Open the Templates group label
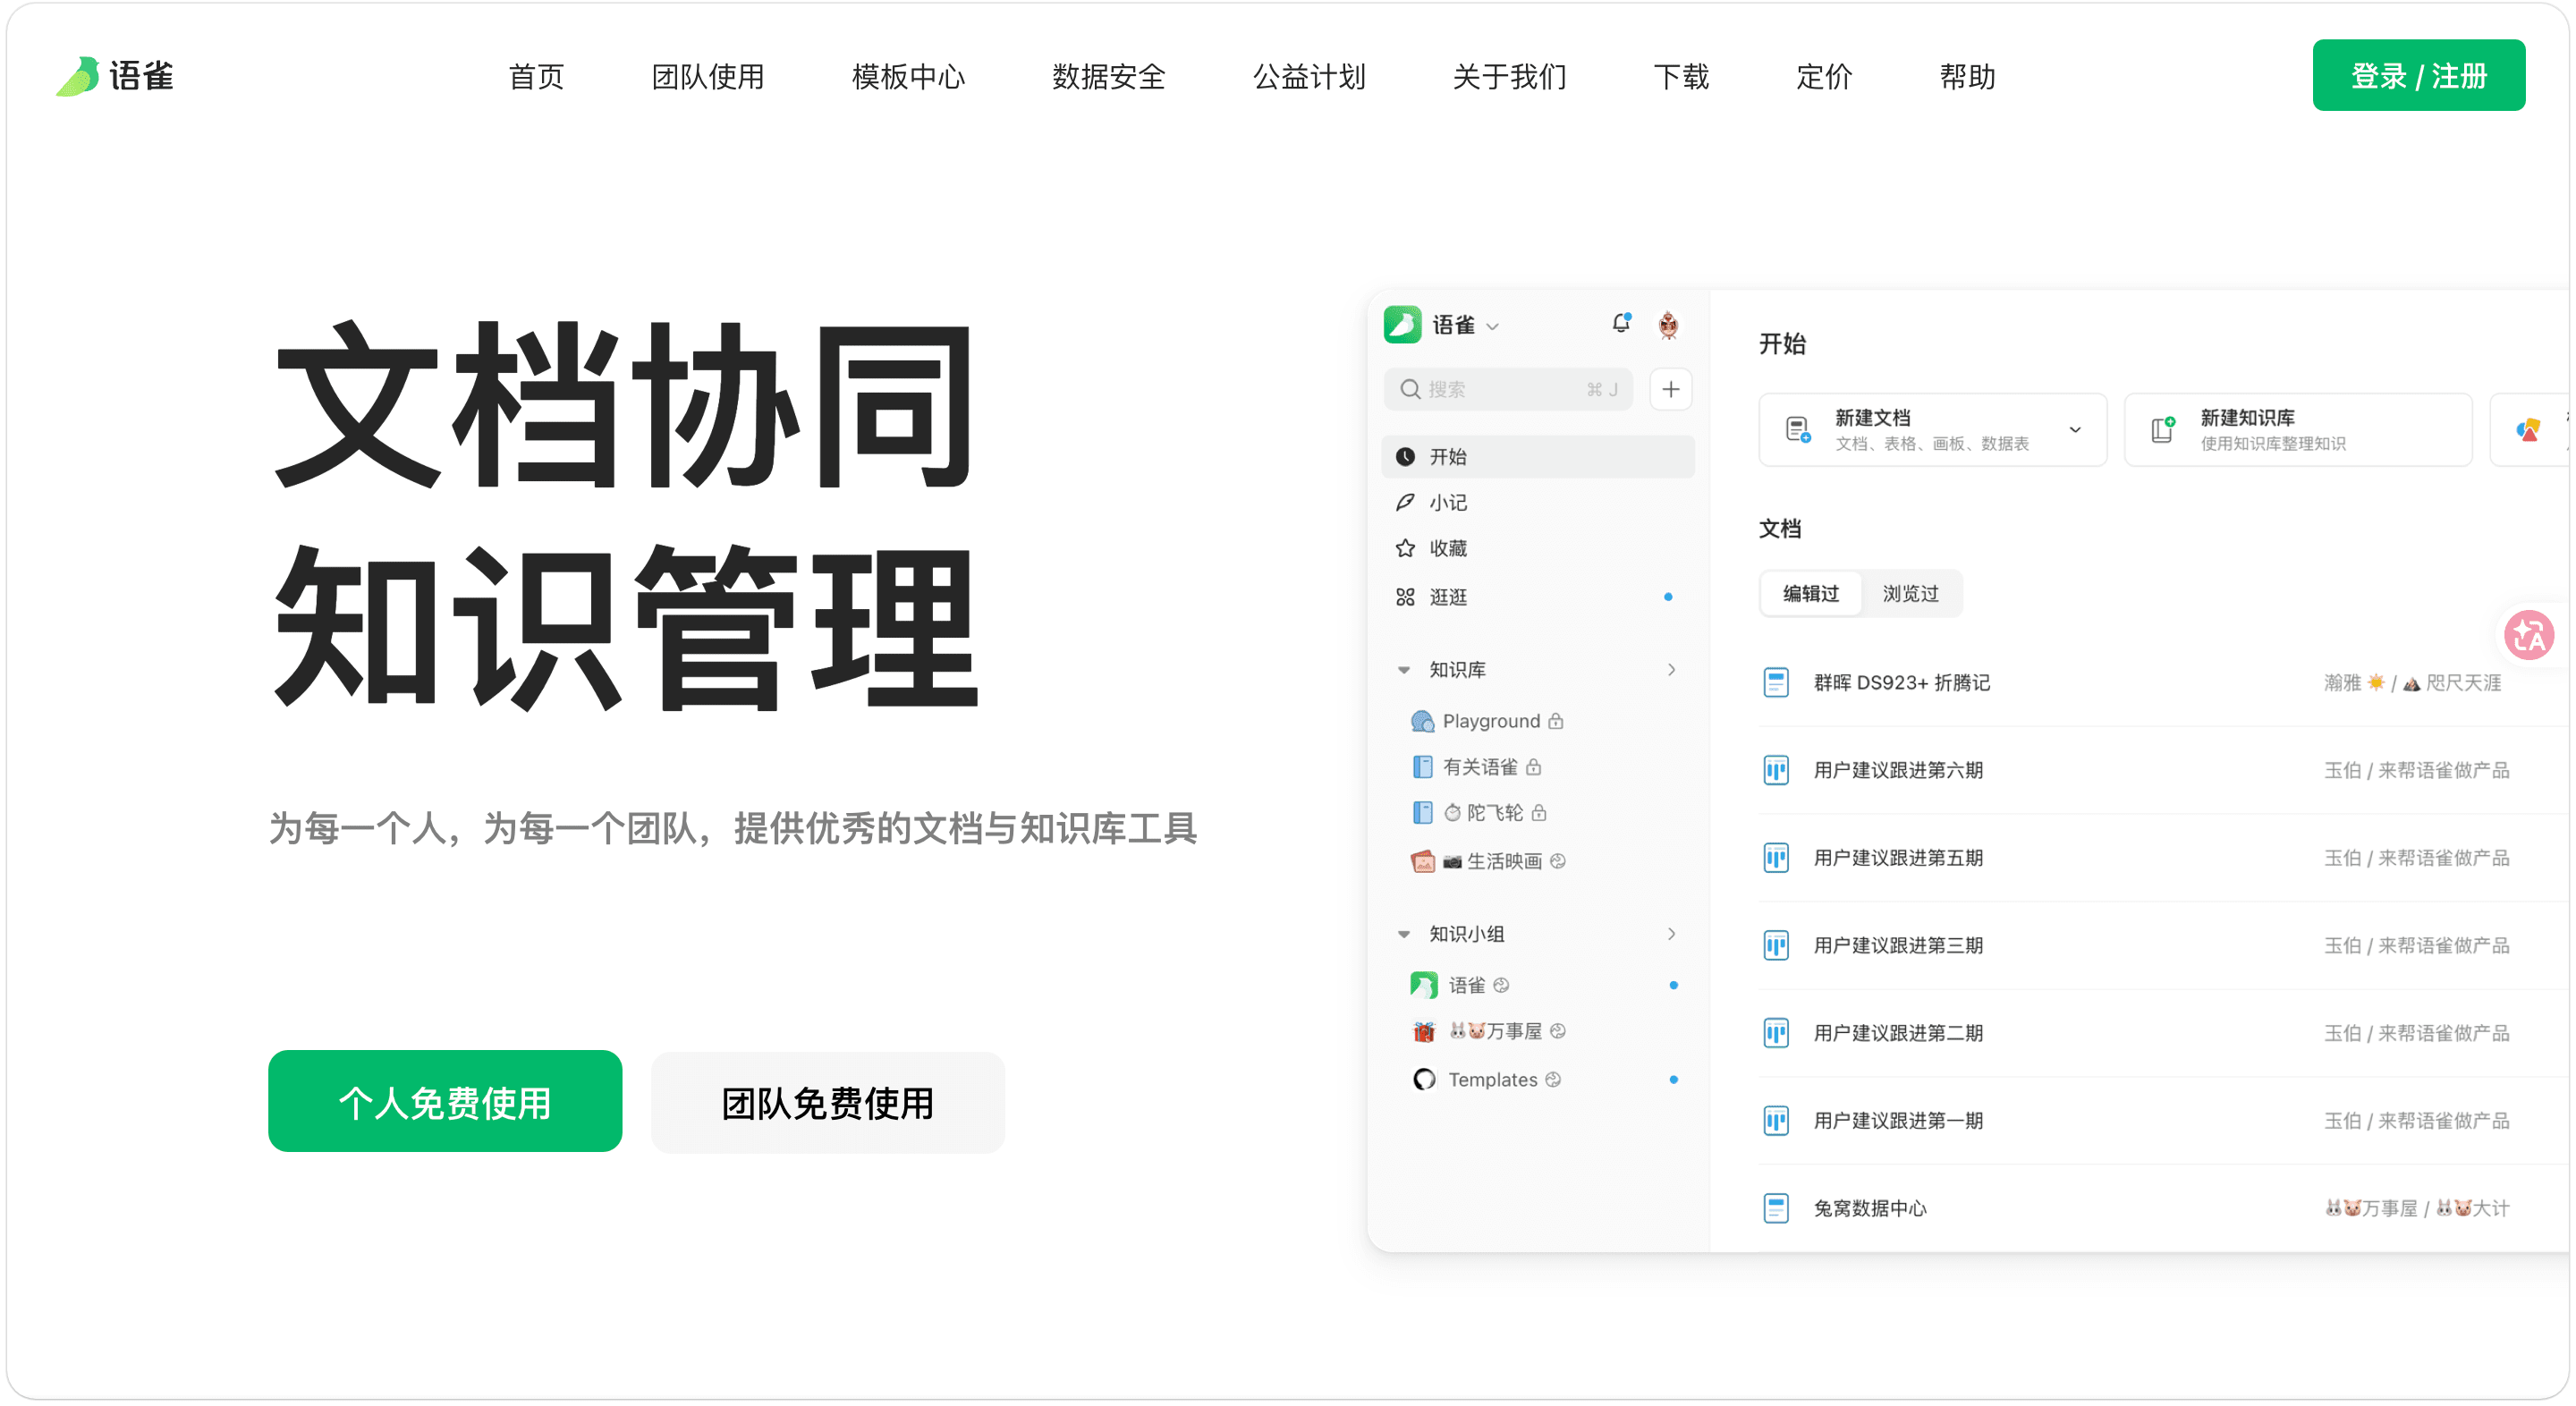2576x1406 pixels. (1493, 1080)
